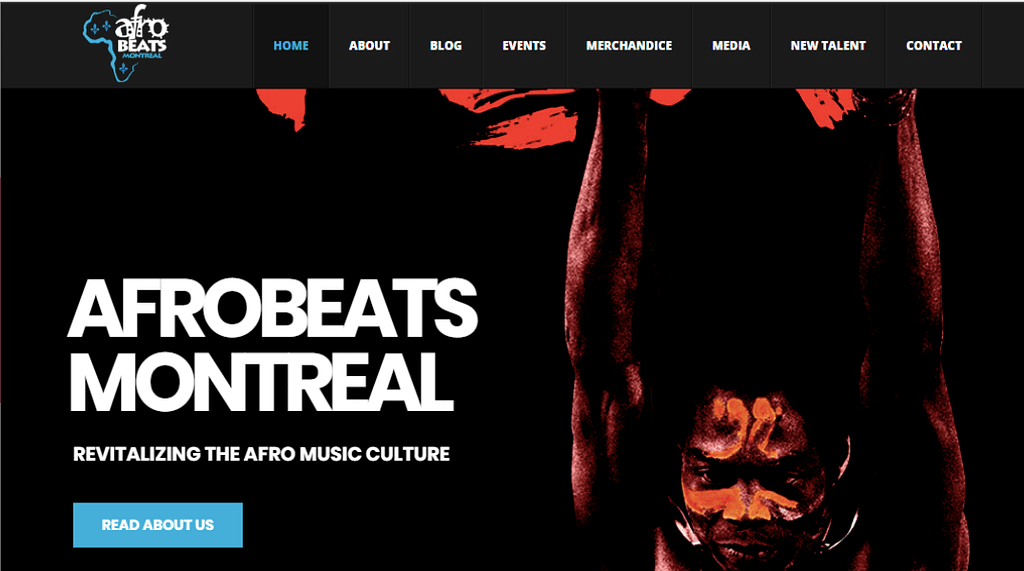The width and height of the screenshot is (1024, 571).
Task: Open the Home menu item
Action: [291, 46]
